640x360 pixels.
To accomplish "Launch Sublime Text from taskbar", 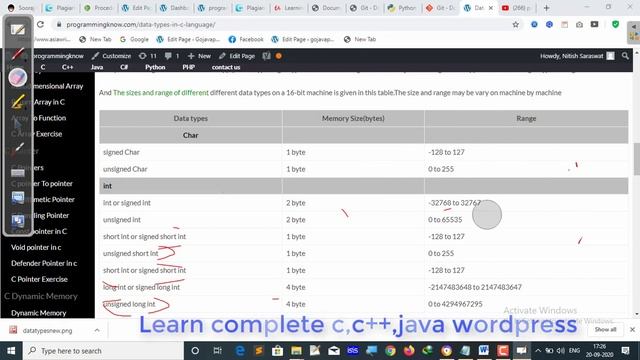I will [x=259, y=351].
